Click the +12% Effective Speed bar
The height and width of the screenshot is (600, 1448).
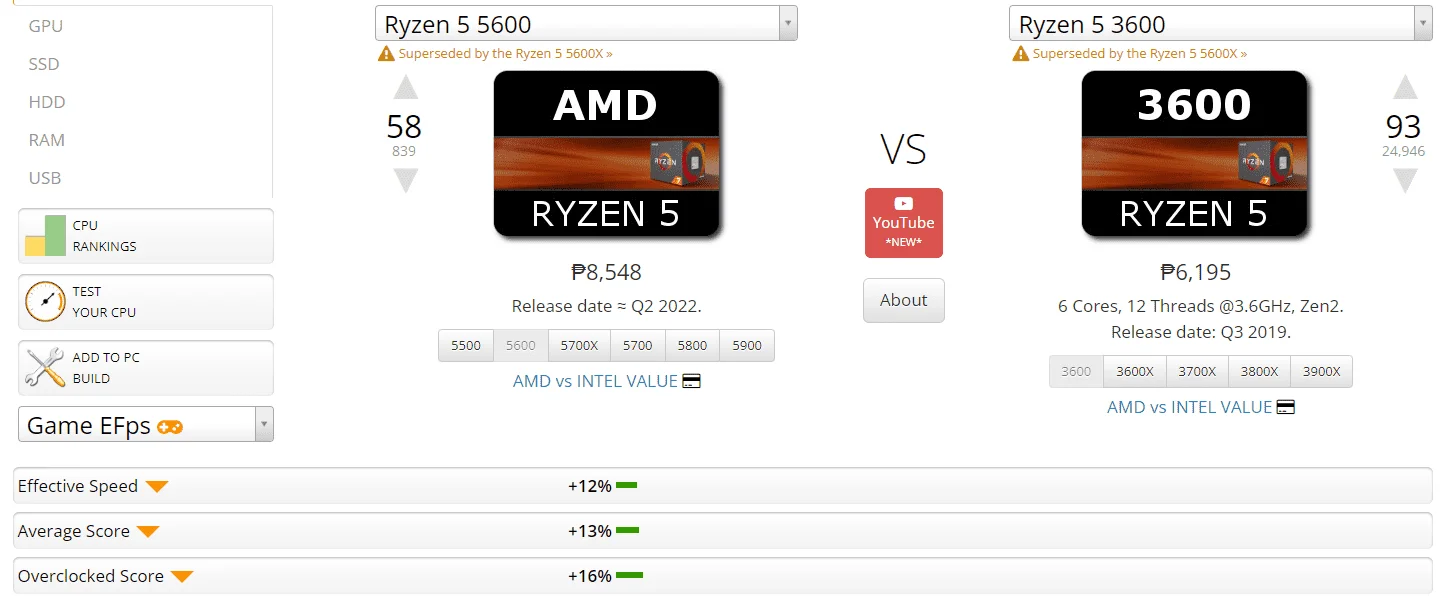tap(626, 486)
